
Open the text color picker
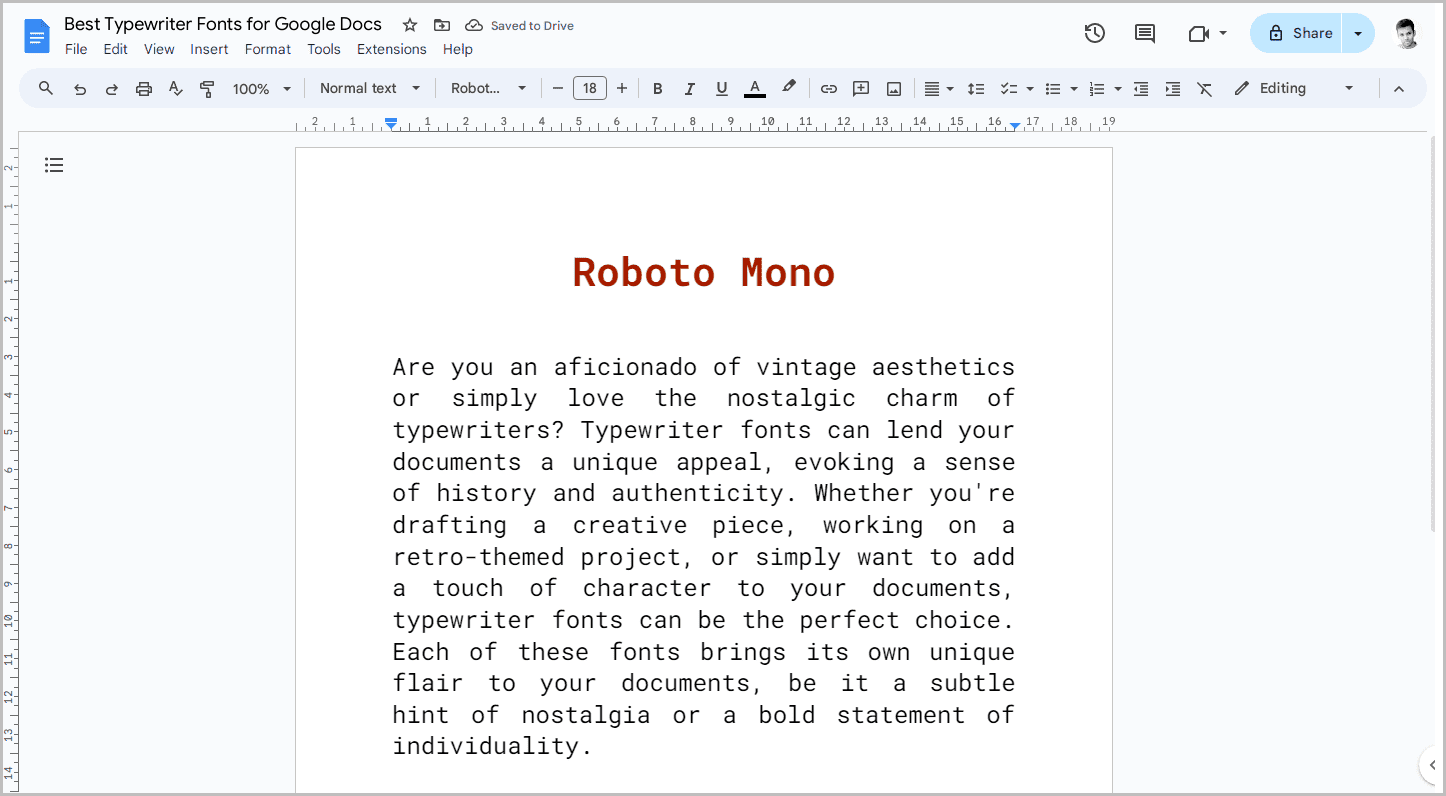tap(755, 88)
